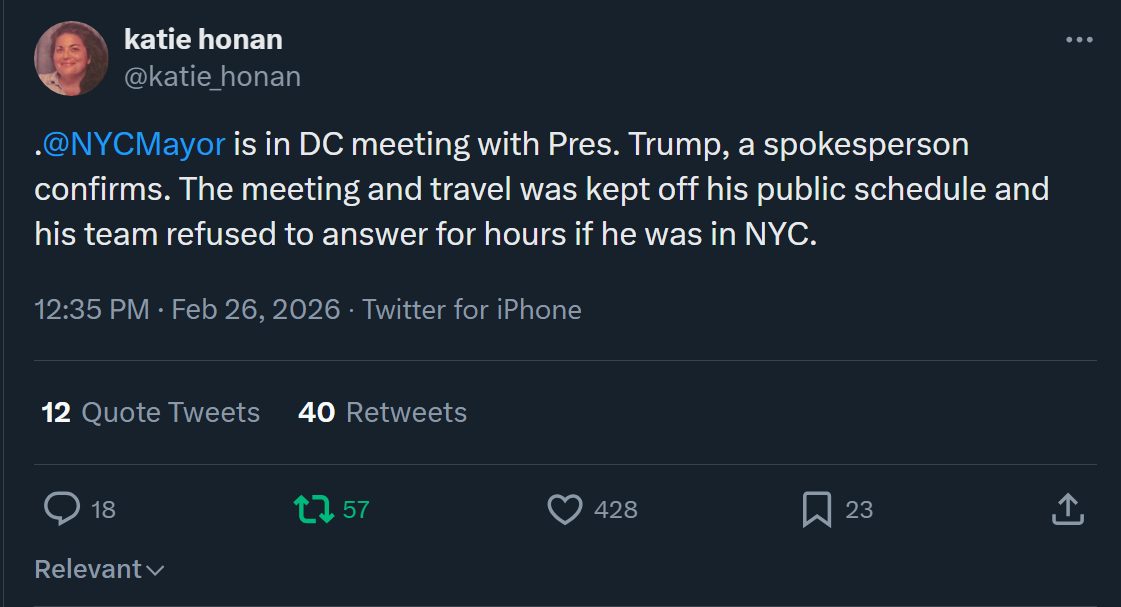The image size is (1121, 607).
Task: Open the three-dot more options menu
Action: [x=1079, y=40]
